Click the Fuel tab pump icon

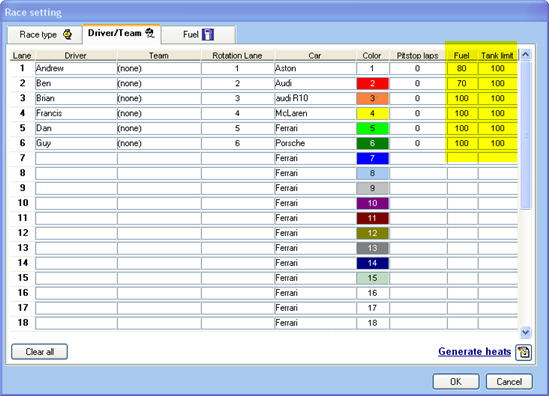point(208,34)
